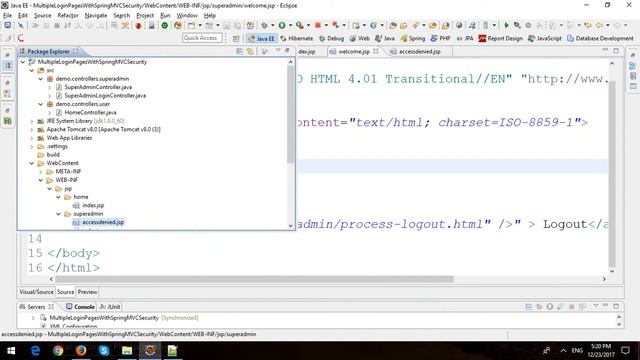640x360 pixels.
Task: Click the Debug bug icon in toolbar
Action: (x=264, y=25)
